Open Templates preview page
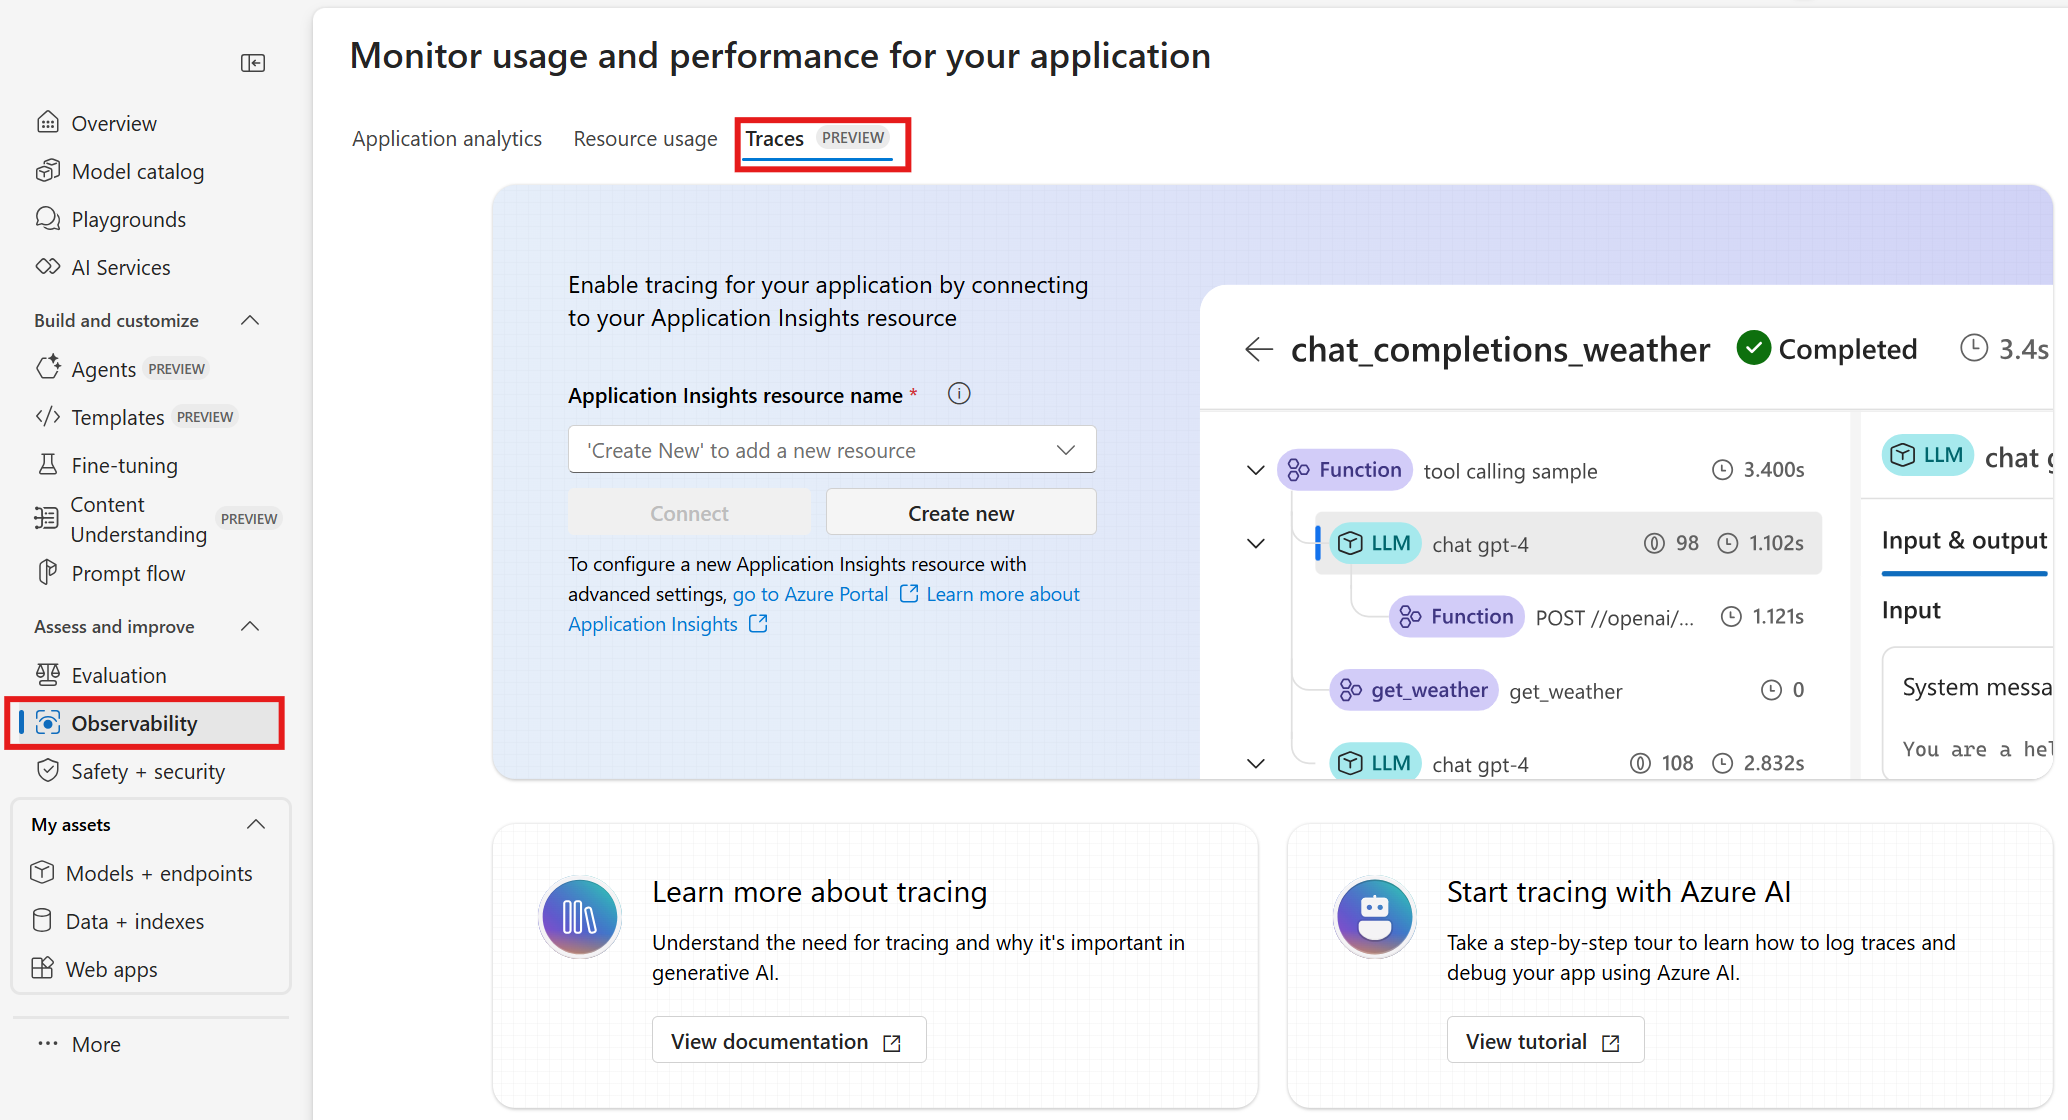Image resolution: width=2068 pixels, height=1120 pixels. [135, 417]
